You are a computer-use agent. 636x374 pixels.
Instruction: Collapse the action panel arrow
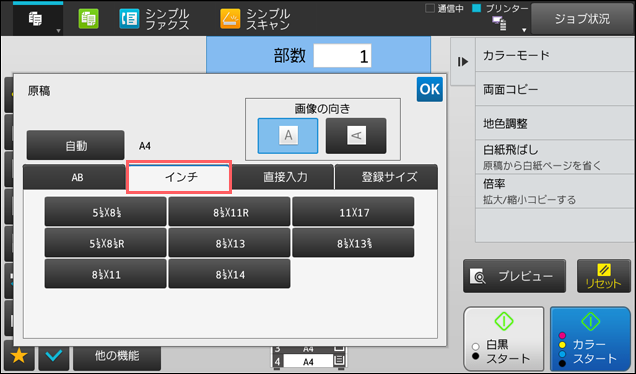463,62
